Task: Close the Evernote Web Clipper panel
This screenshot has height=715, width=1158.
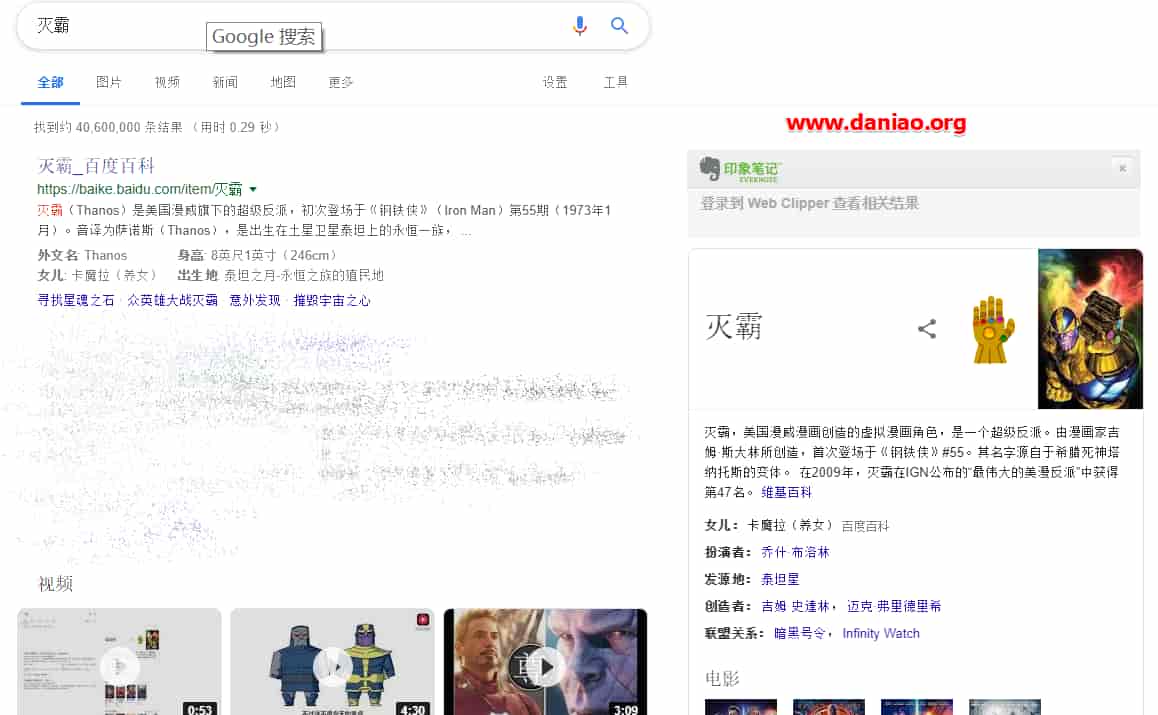Action: [1123, 168]
